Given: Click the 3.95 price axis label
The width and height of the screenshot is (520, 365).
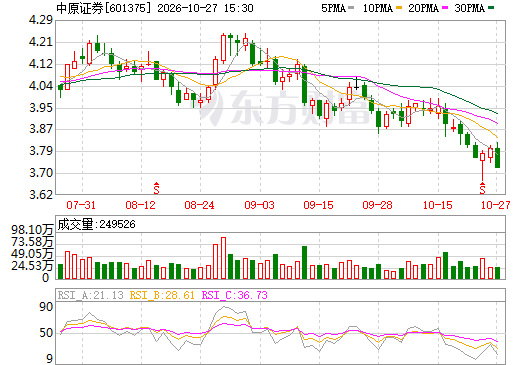Looking at the screenshot, I should pyautogui.click(x=41, y=108).
